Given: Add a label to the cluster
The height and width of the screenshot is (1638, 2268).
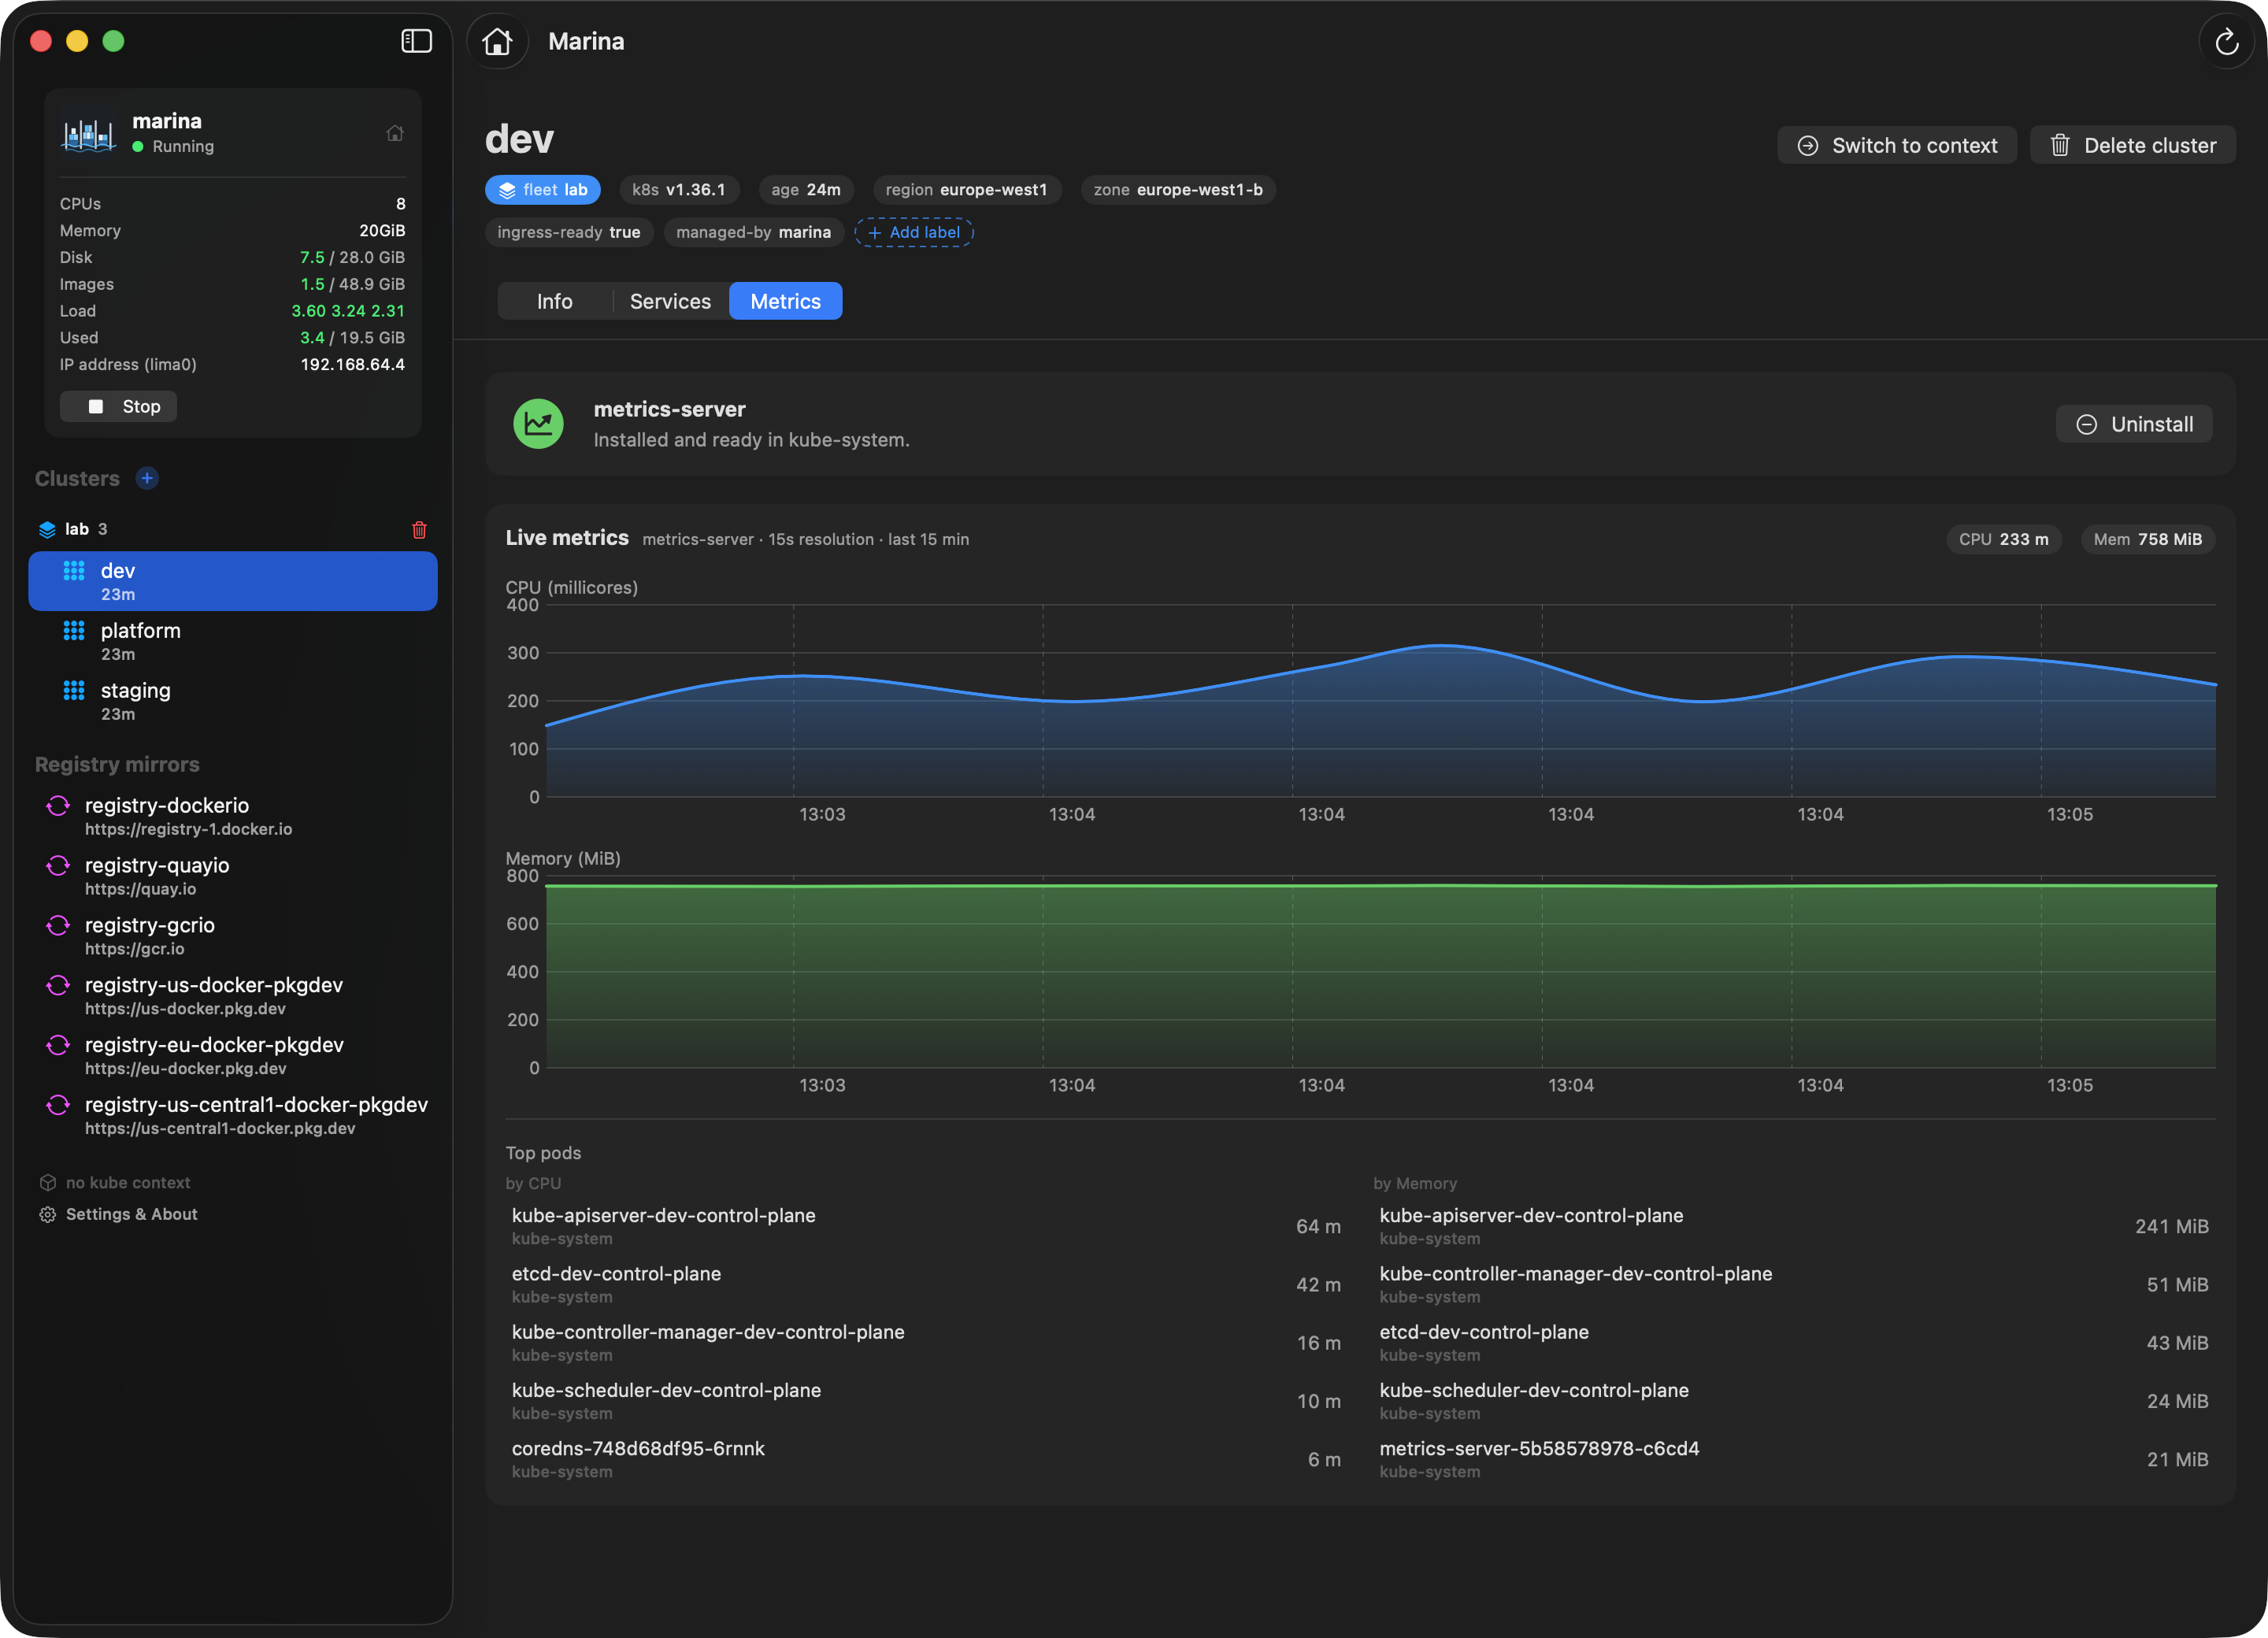Looking at the screenshot, I should point(913,232).
